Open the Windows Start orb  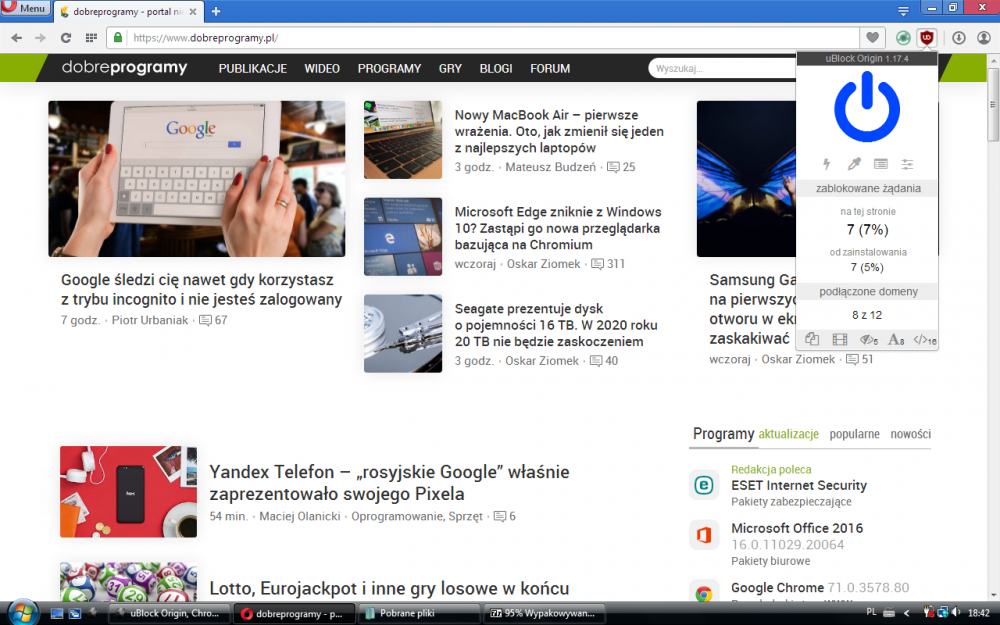(23, 613)
